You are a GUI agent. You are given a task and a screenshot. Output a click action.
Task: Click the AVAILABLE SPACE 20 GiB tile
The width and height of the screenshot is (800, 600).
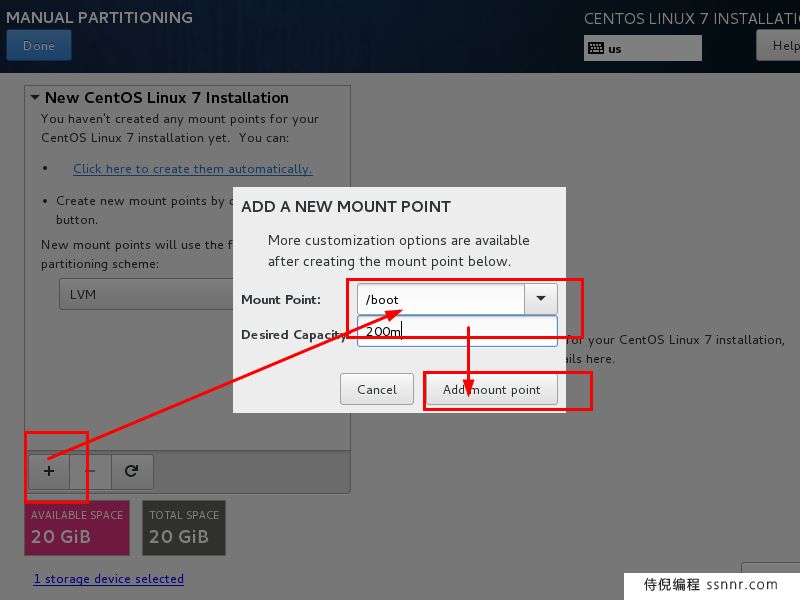(x=77, y=528)
